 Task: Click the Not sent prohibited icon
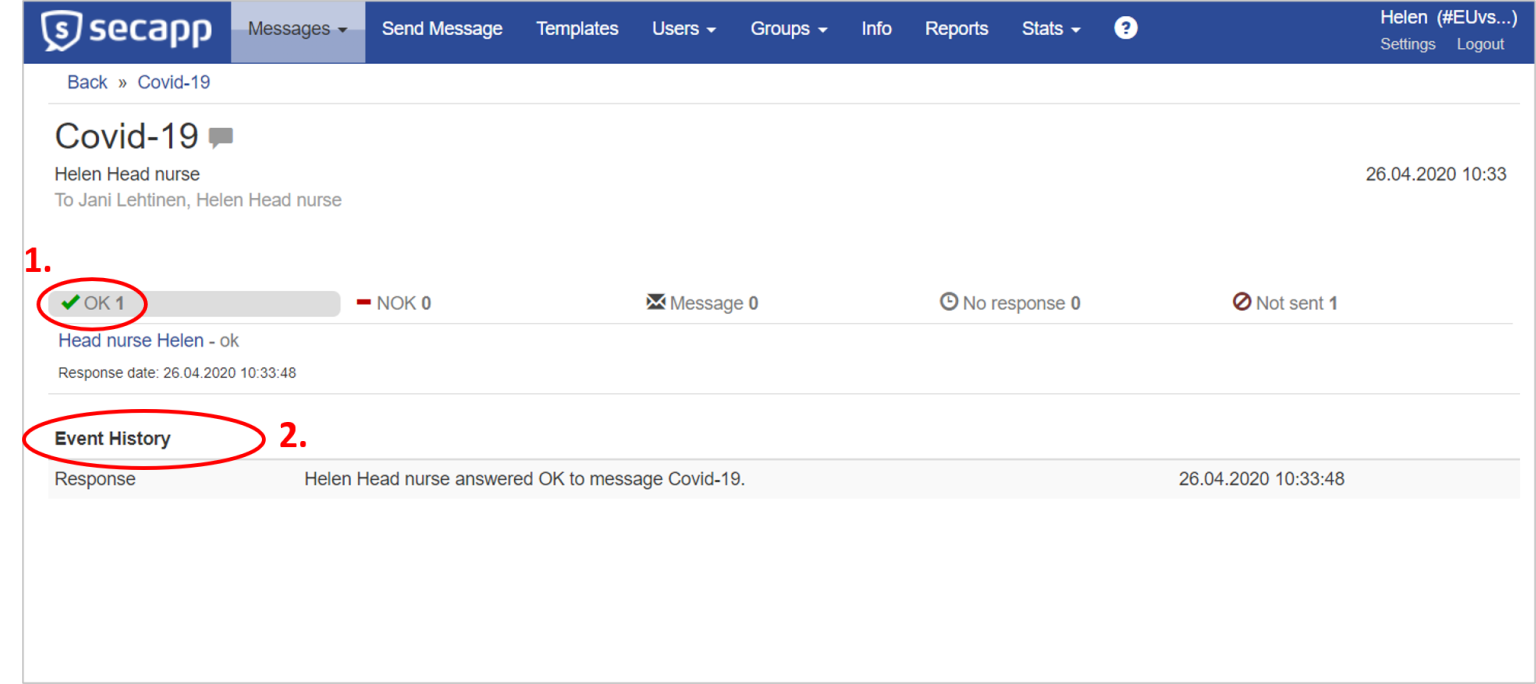[1242, 302]
